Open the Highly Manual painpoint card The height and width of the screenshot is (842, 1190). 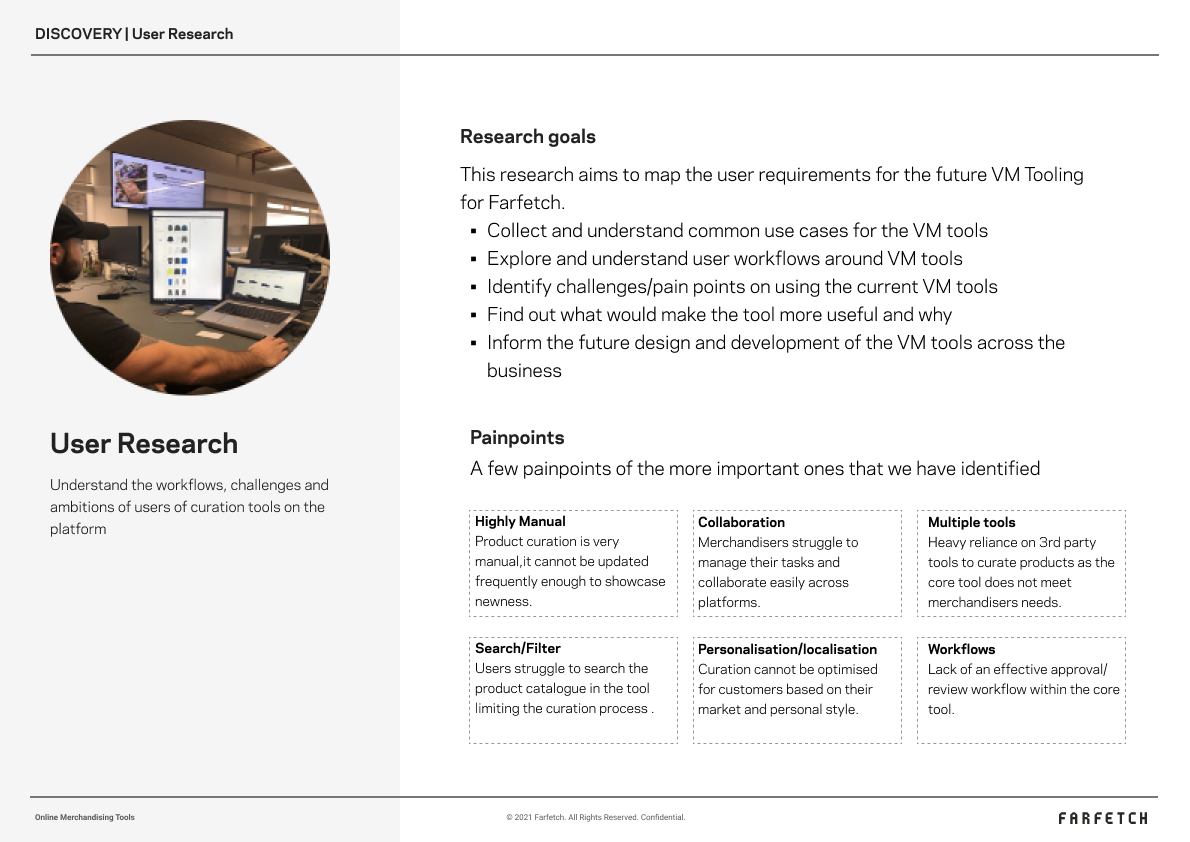point(573,562)
